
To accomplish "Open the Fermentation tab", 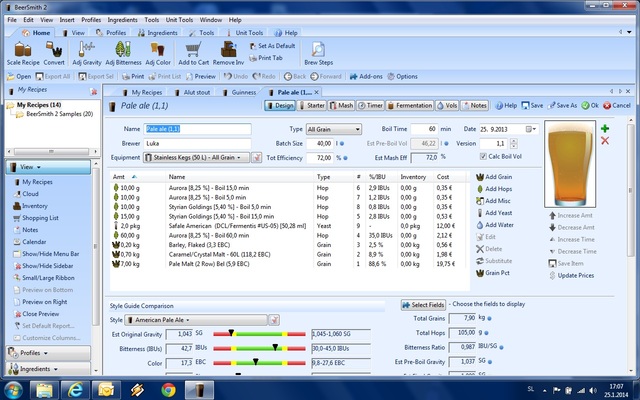I will [409, 106].
